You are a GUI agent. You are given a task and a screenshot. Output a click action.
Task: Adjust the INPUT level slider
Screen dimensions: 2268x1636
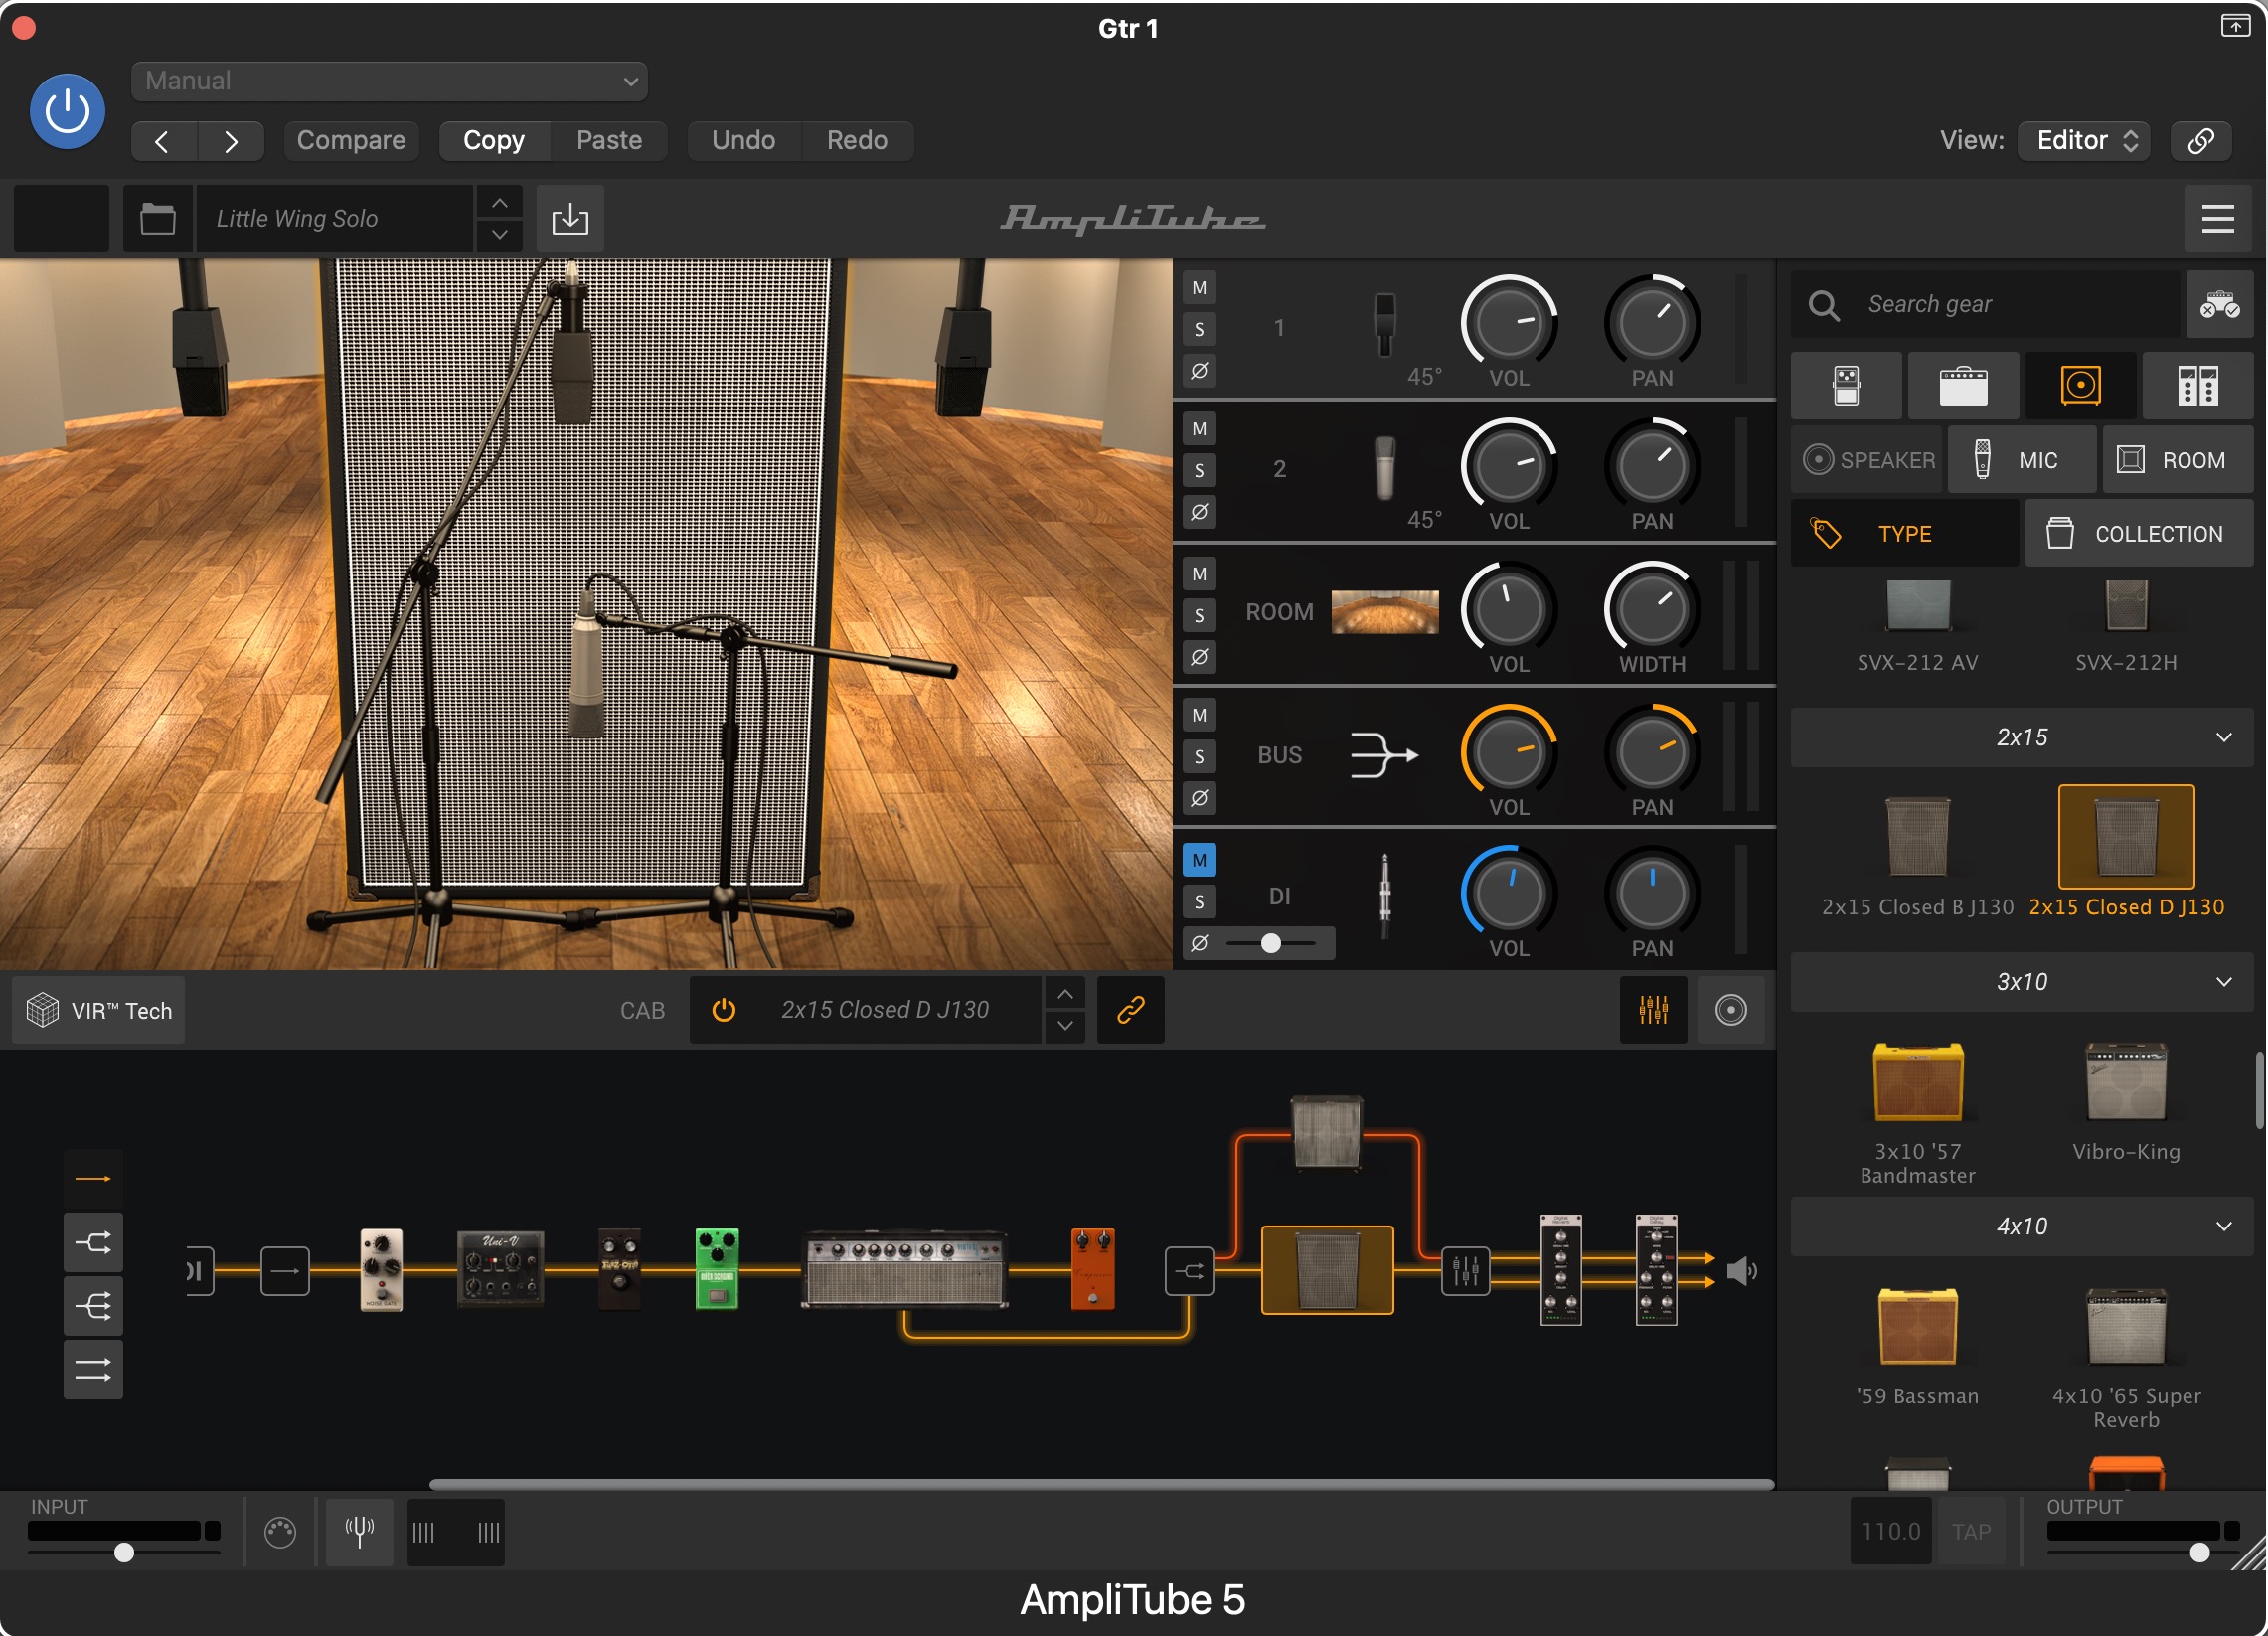pyautogui.click(x=124, y=1552)
